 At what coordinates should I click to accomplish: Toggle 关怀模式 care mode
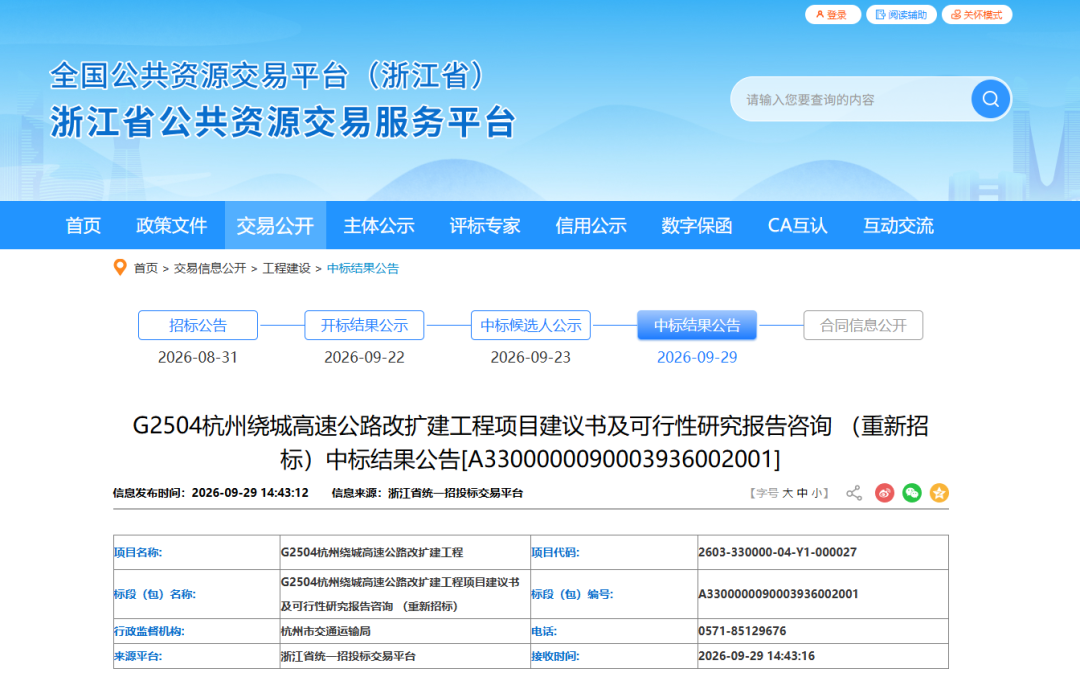tap(977, 14)
